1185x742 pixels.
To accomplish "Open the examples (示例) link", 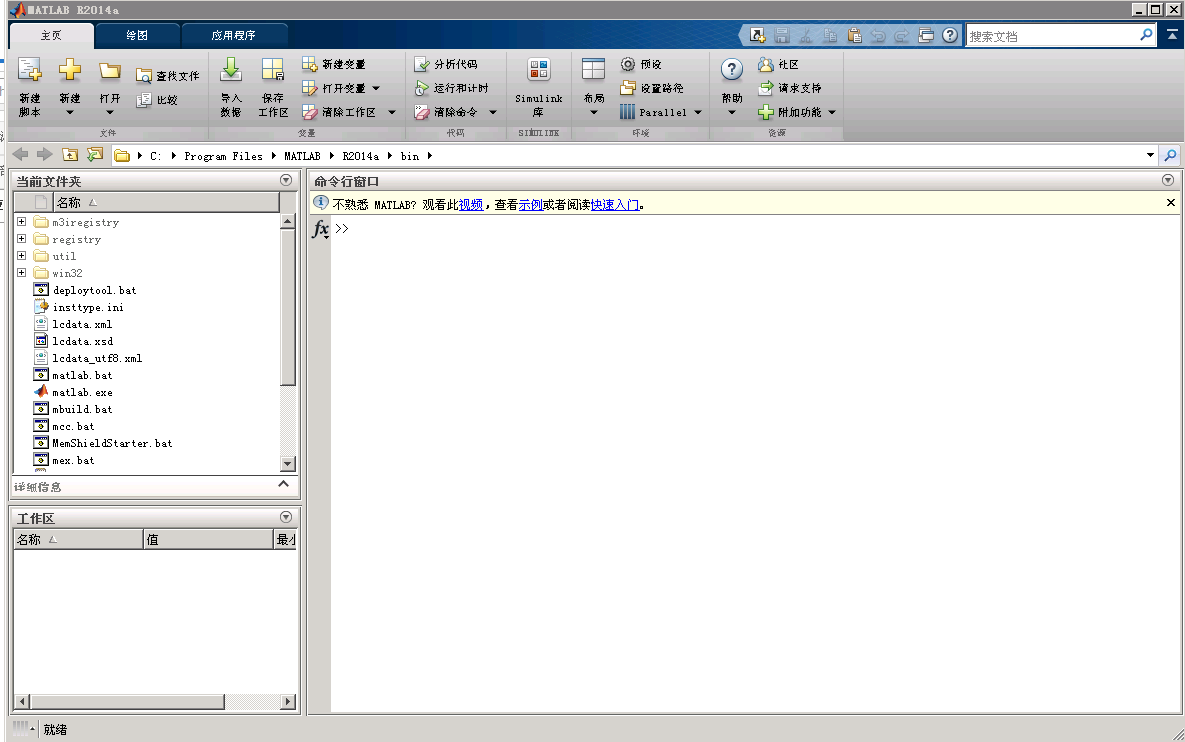I will point(531,205).
